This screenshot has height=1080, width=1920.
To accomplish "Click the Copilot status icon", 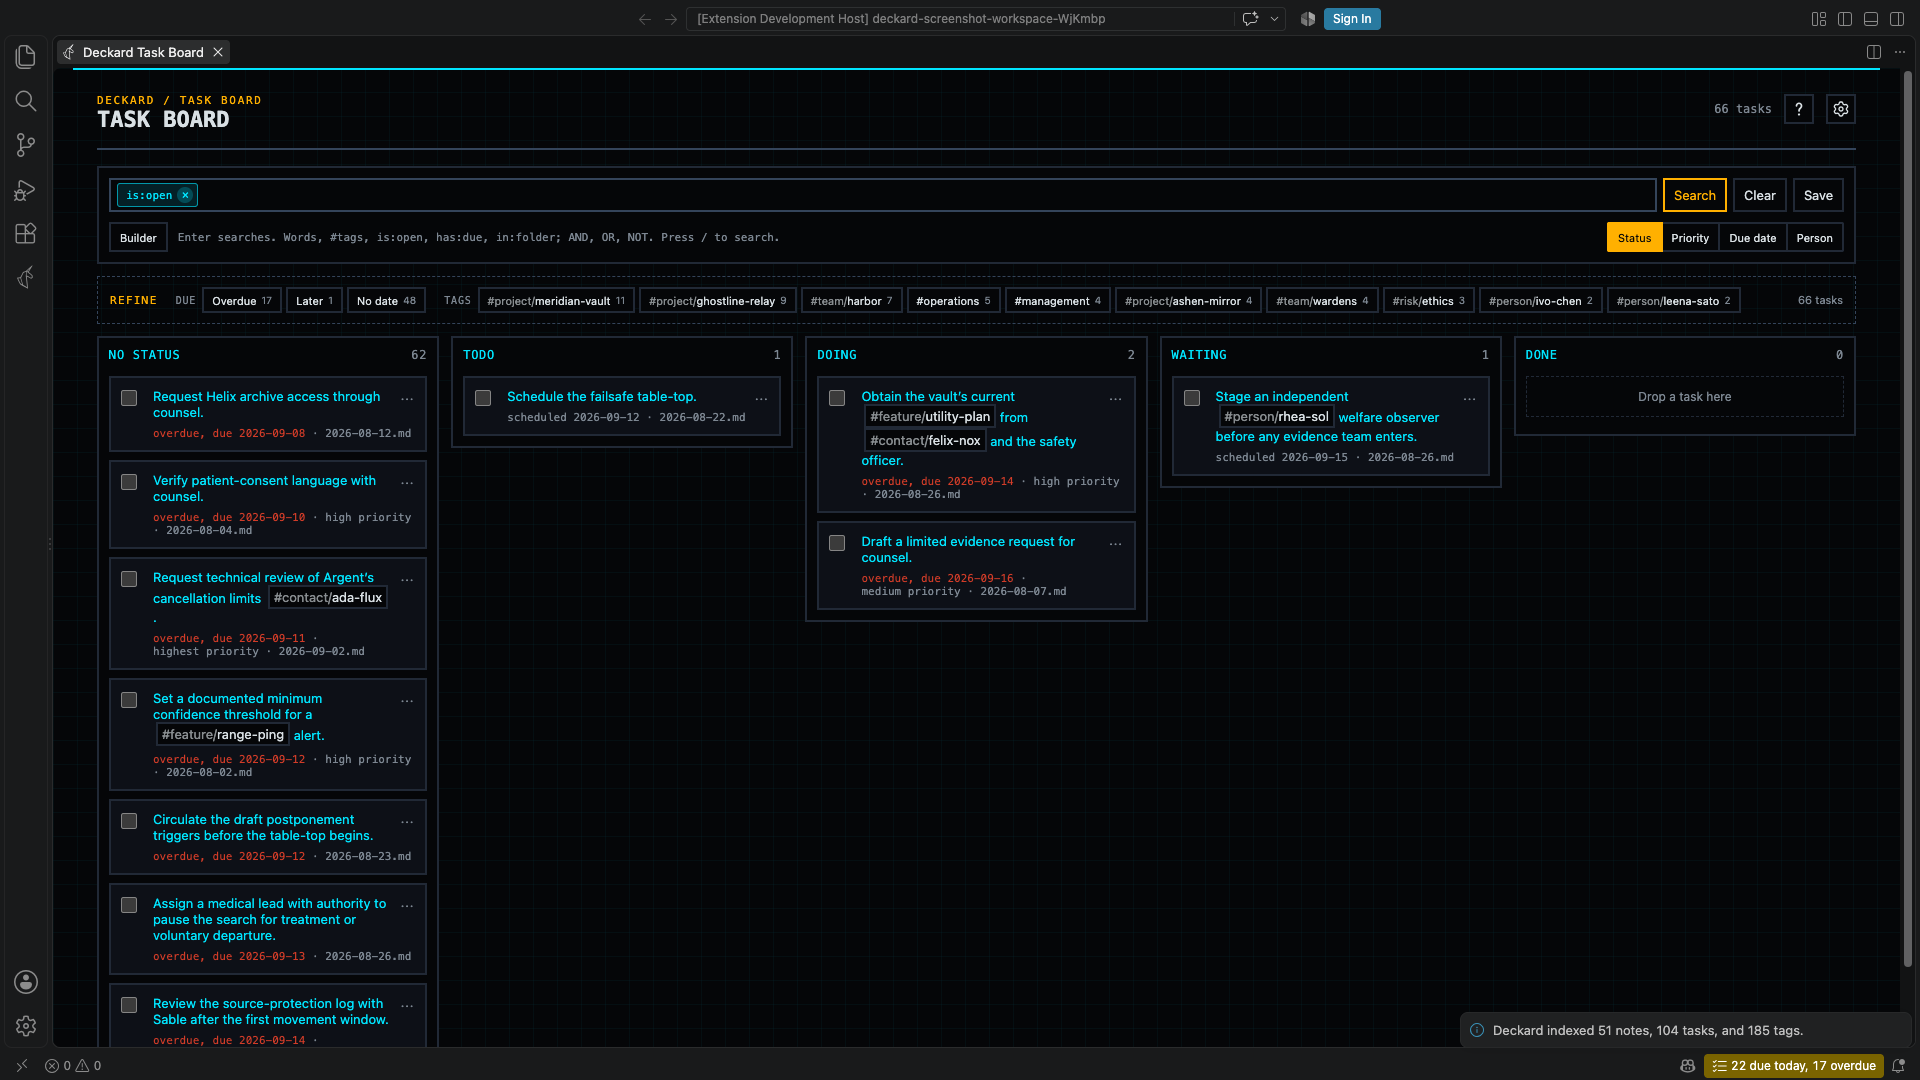I will coord(1688,1066).
